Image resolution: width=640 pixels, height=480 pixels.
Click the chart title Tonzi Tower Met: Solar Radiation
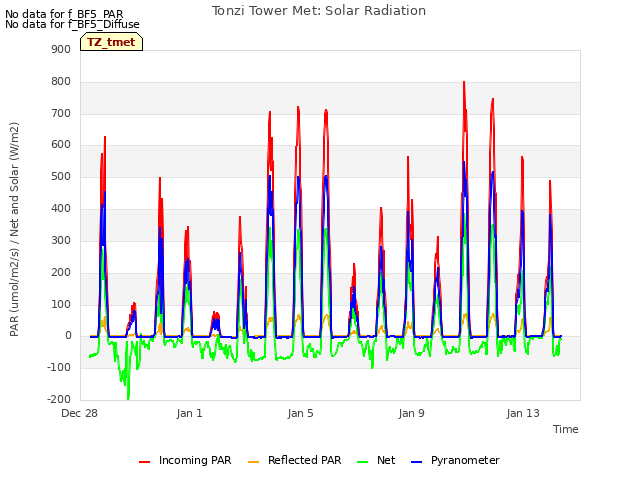click(x=319, y=11)
